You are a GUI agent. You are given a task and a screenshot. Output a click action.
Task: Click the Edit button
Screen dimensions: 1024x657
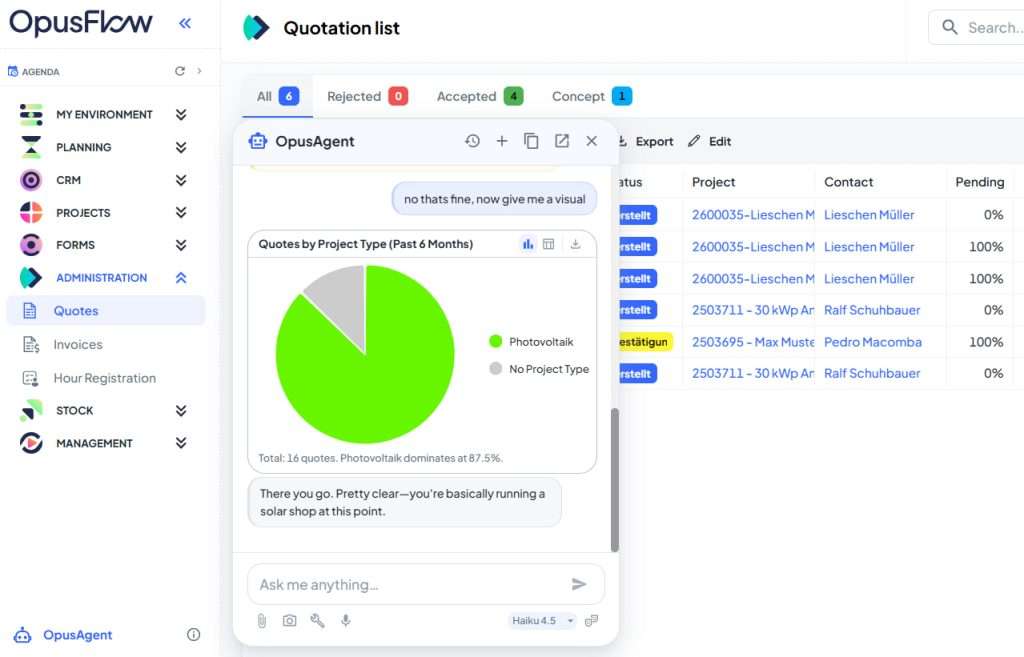710,141
